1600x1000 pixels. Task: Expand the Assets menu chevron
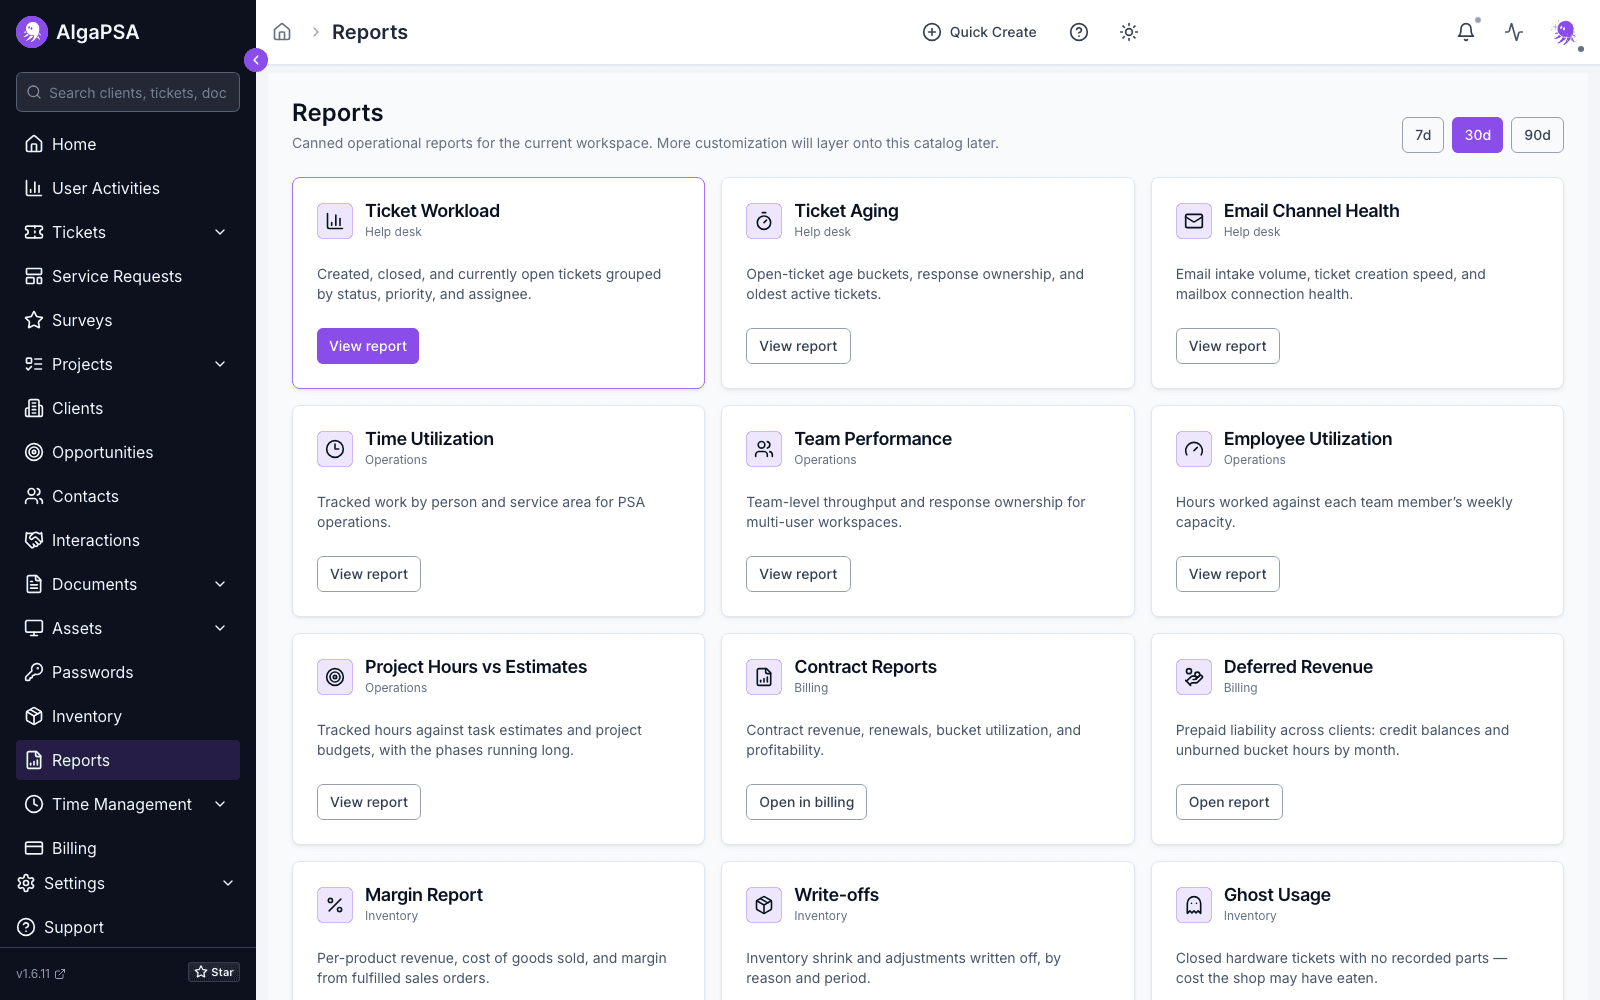point(220,628)
